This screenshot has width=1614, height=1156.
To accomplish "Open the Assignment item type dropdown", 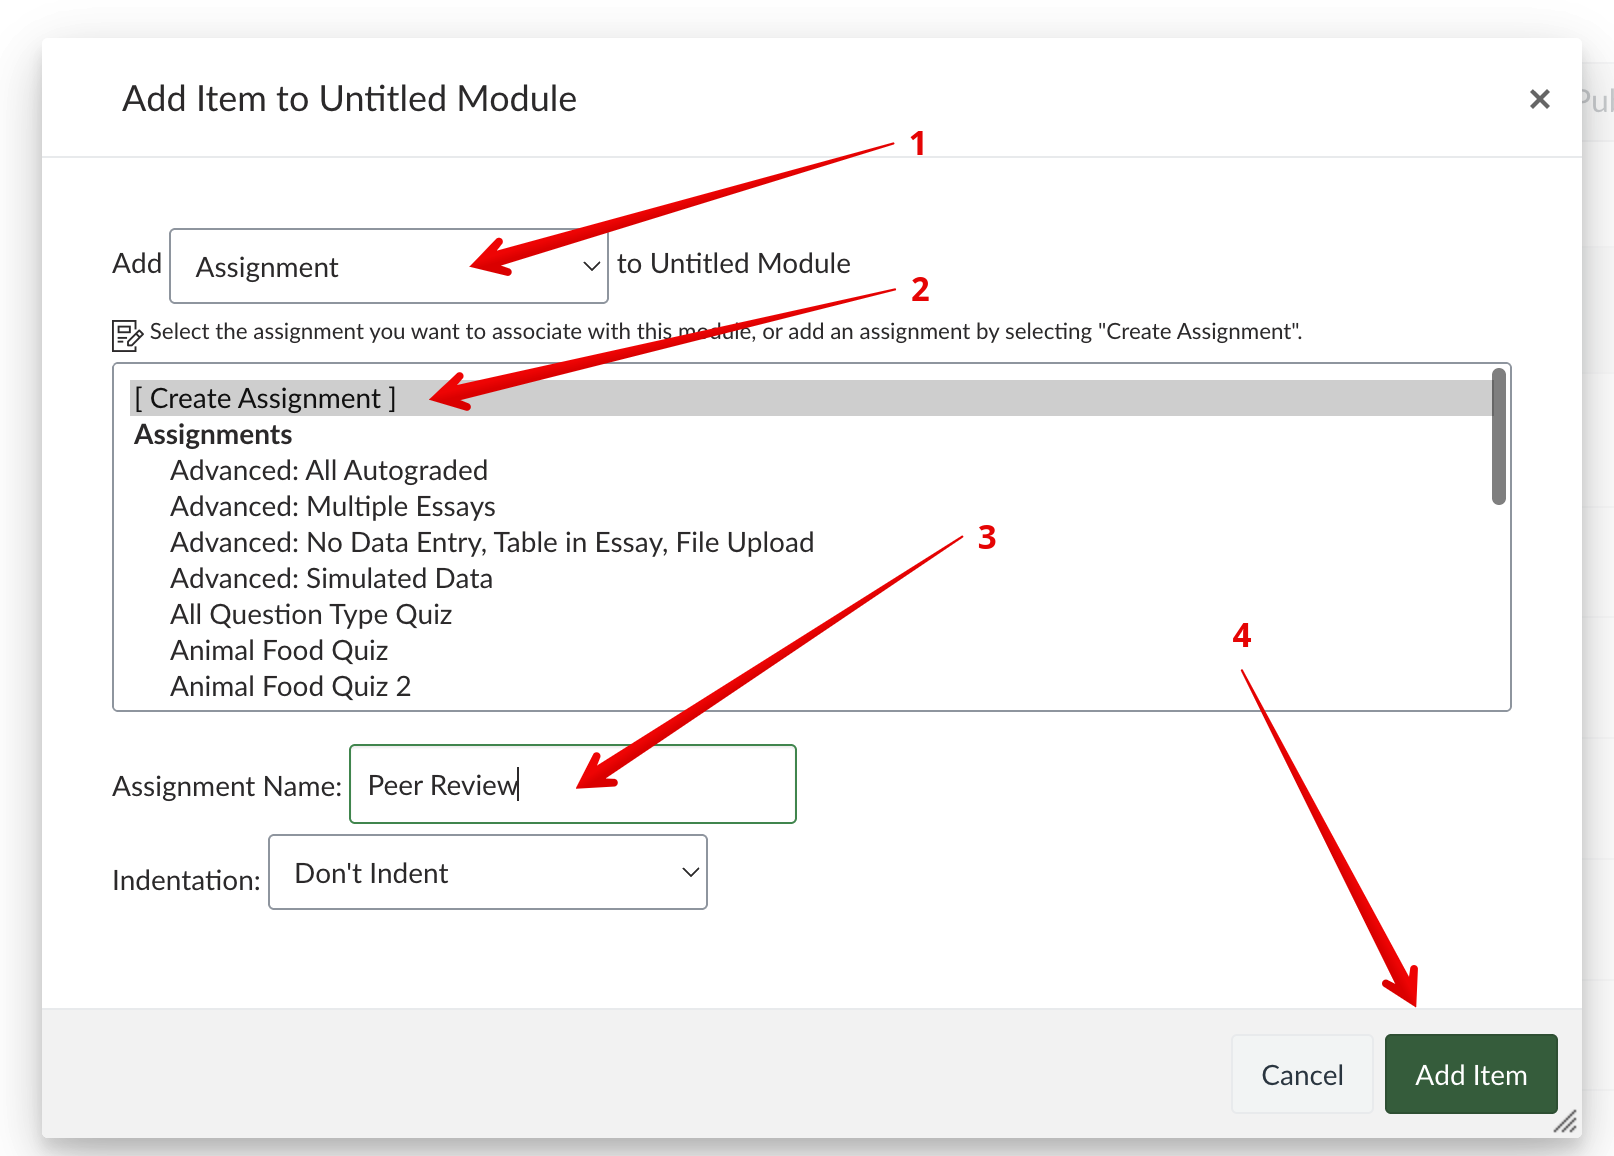I will pyautogui.click(x=388, y=266).
